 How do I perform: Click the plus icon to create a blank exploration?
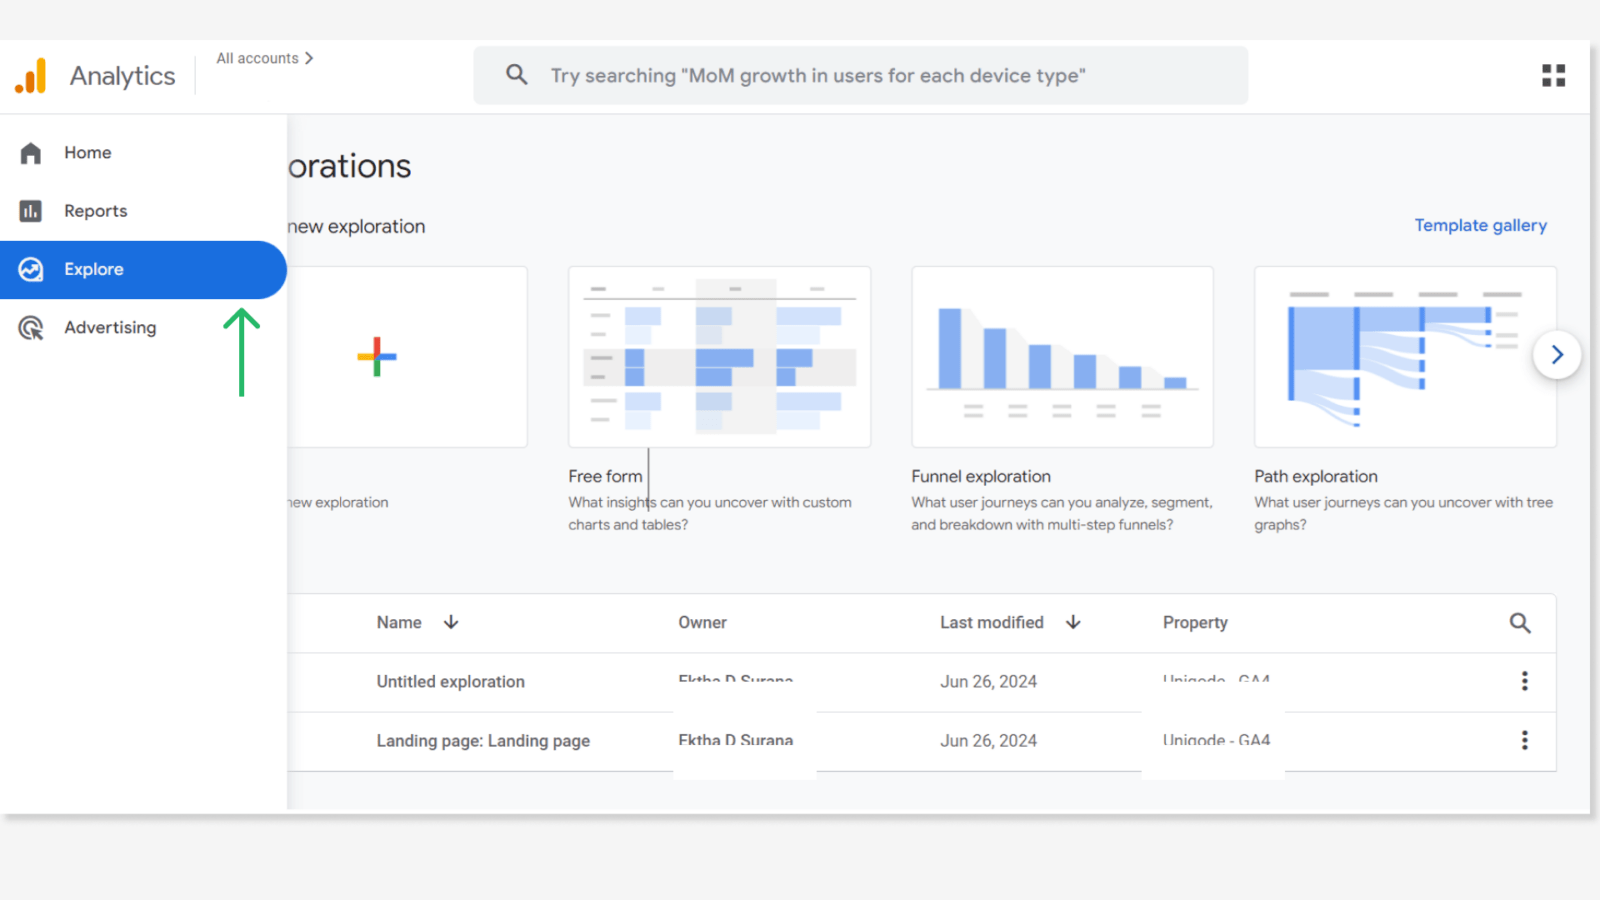click(377, 357)
